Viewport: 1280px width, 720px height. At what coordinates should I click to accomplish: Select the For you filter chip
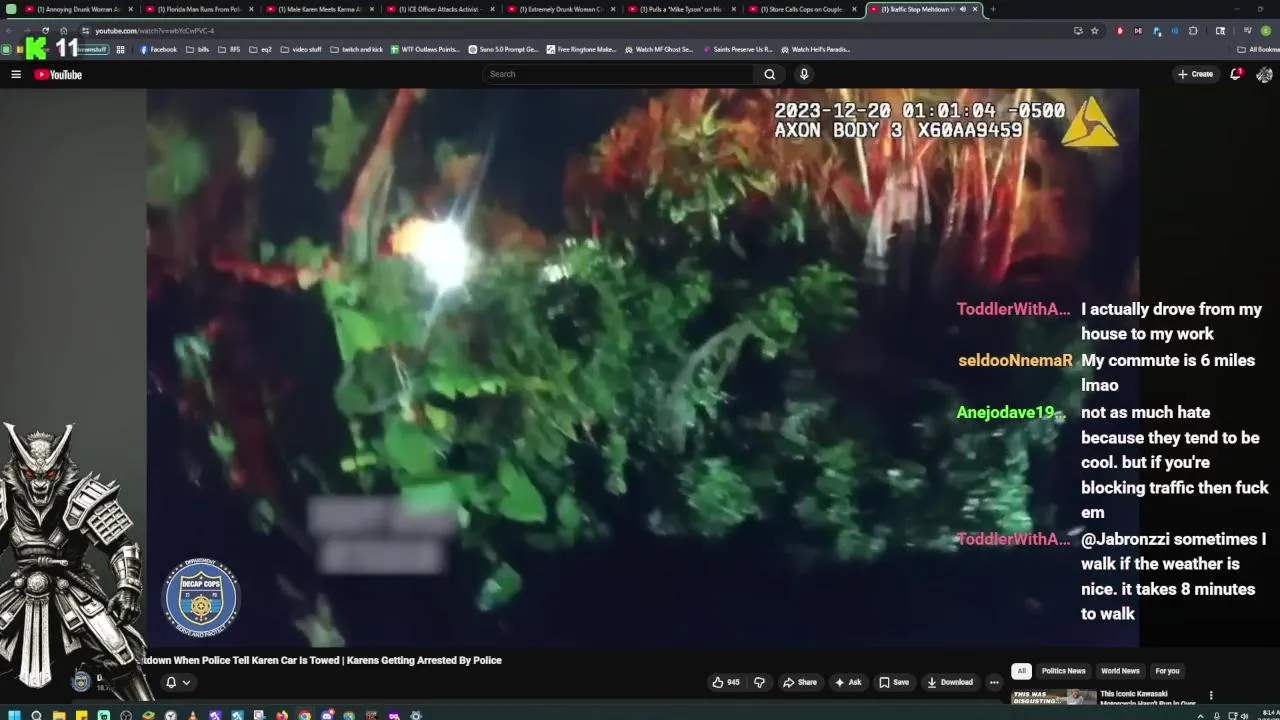pos(1167,671)
